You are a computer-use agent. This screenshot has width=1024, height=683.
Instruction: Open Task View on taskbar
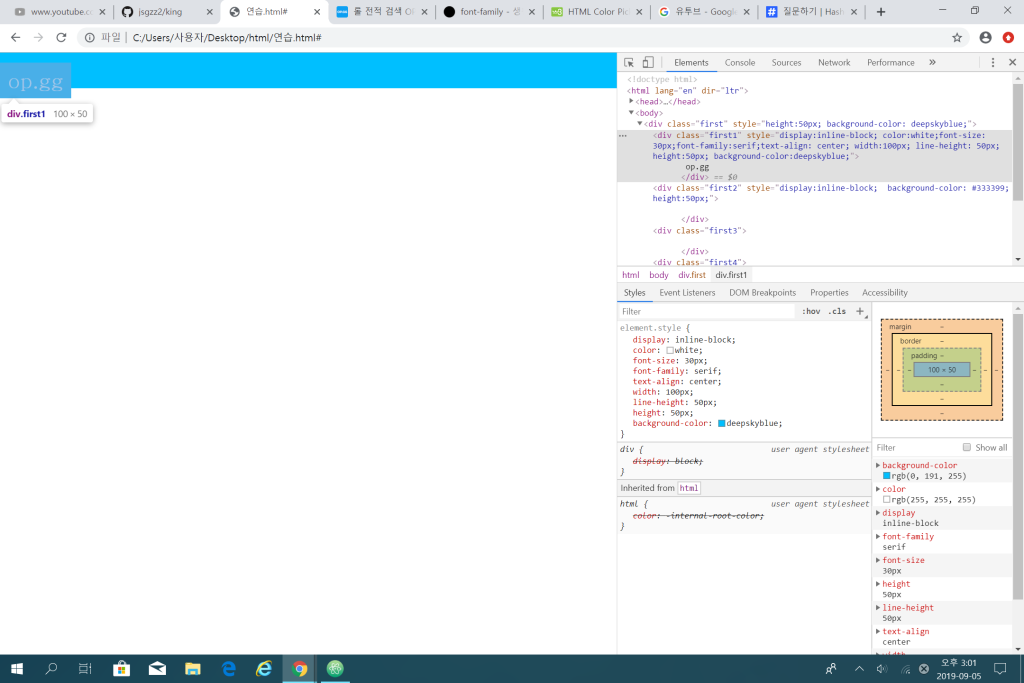(x=85, y=669)
